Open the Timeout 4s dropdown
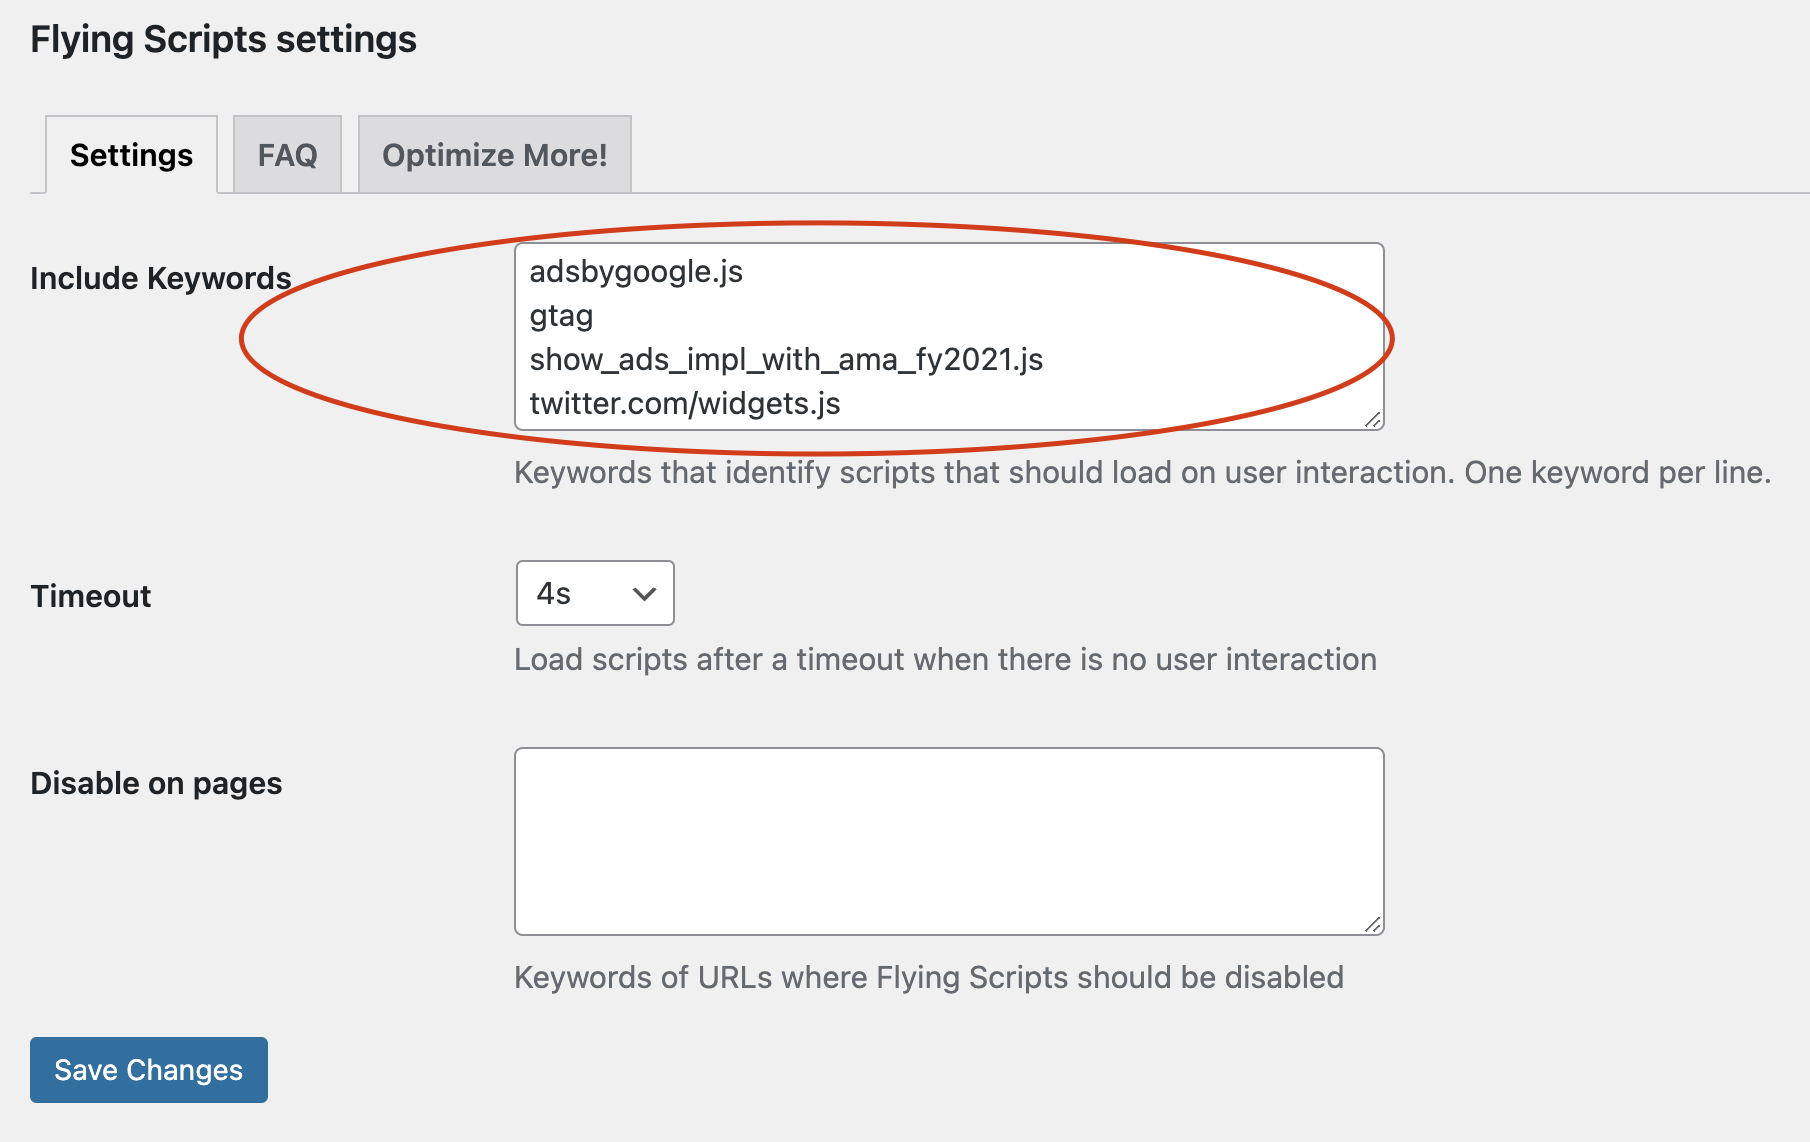 [594, 593]
